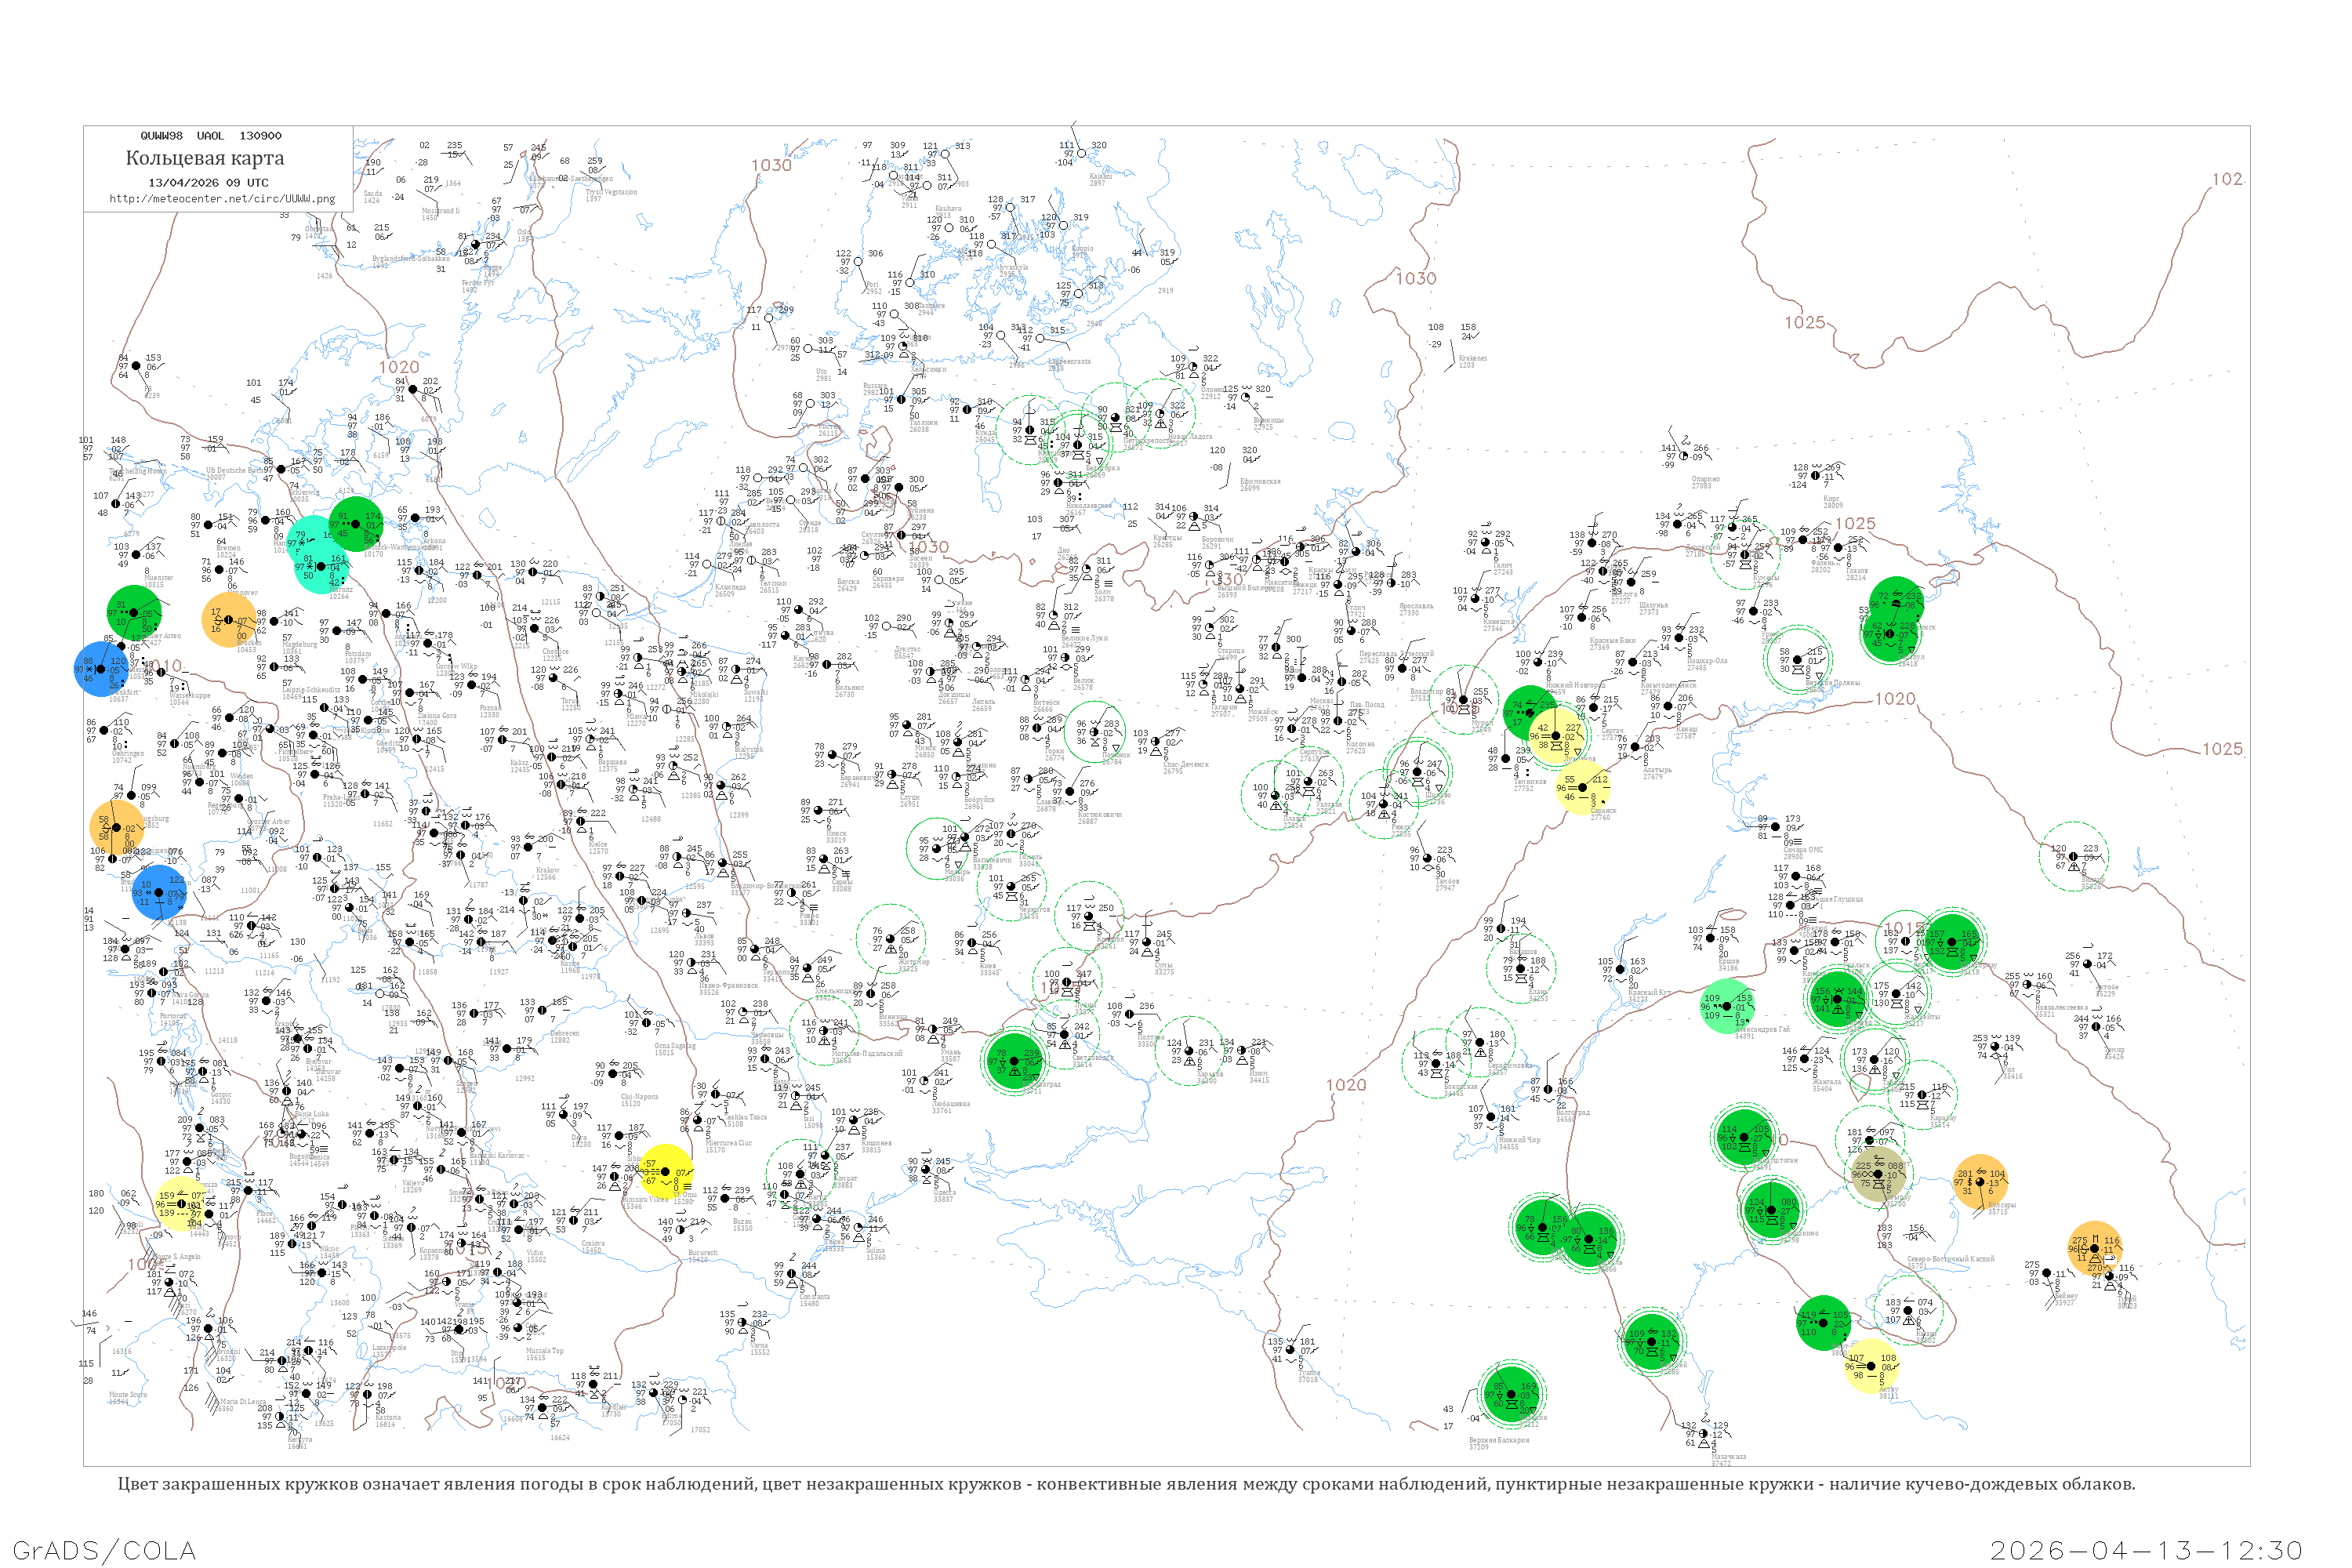This screenshot has height=1568, width=2352.
Task: Click the station label "Ивано-Франковск 33526"
Action: click(729, 989)
